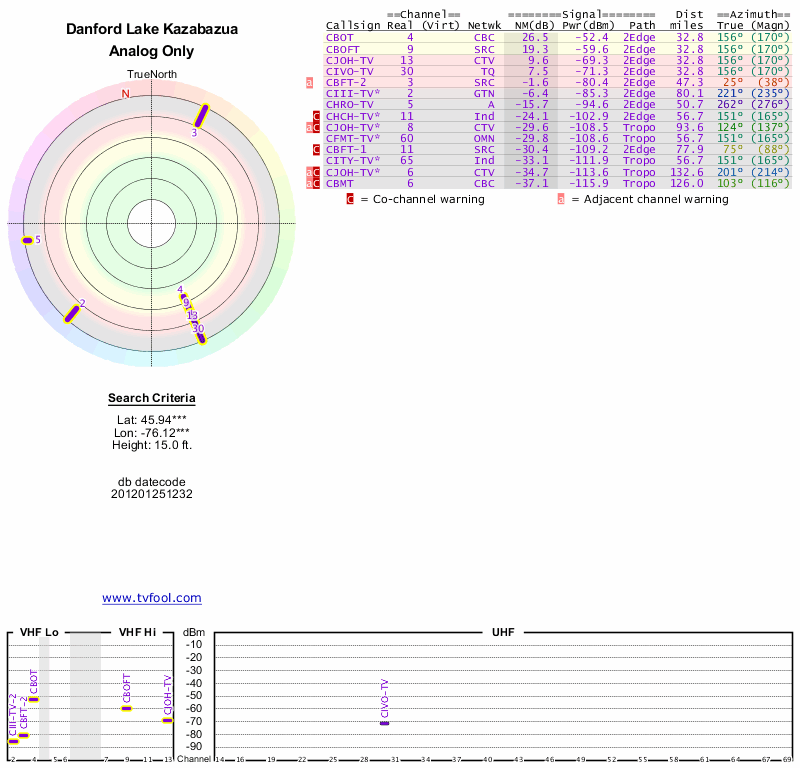Select the CIVO-TV marker in UHF spectrum chart
This screenshot has height=768, width=800.
coord(384,722)
